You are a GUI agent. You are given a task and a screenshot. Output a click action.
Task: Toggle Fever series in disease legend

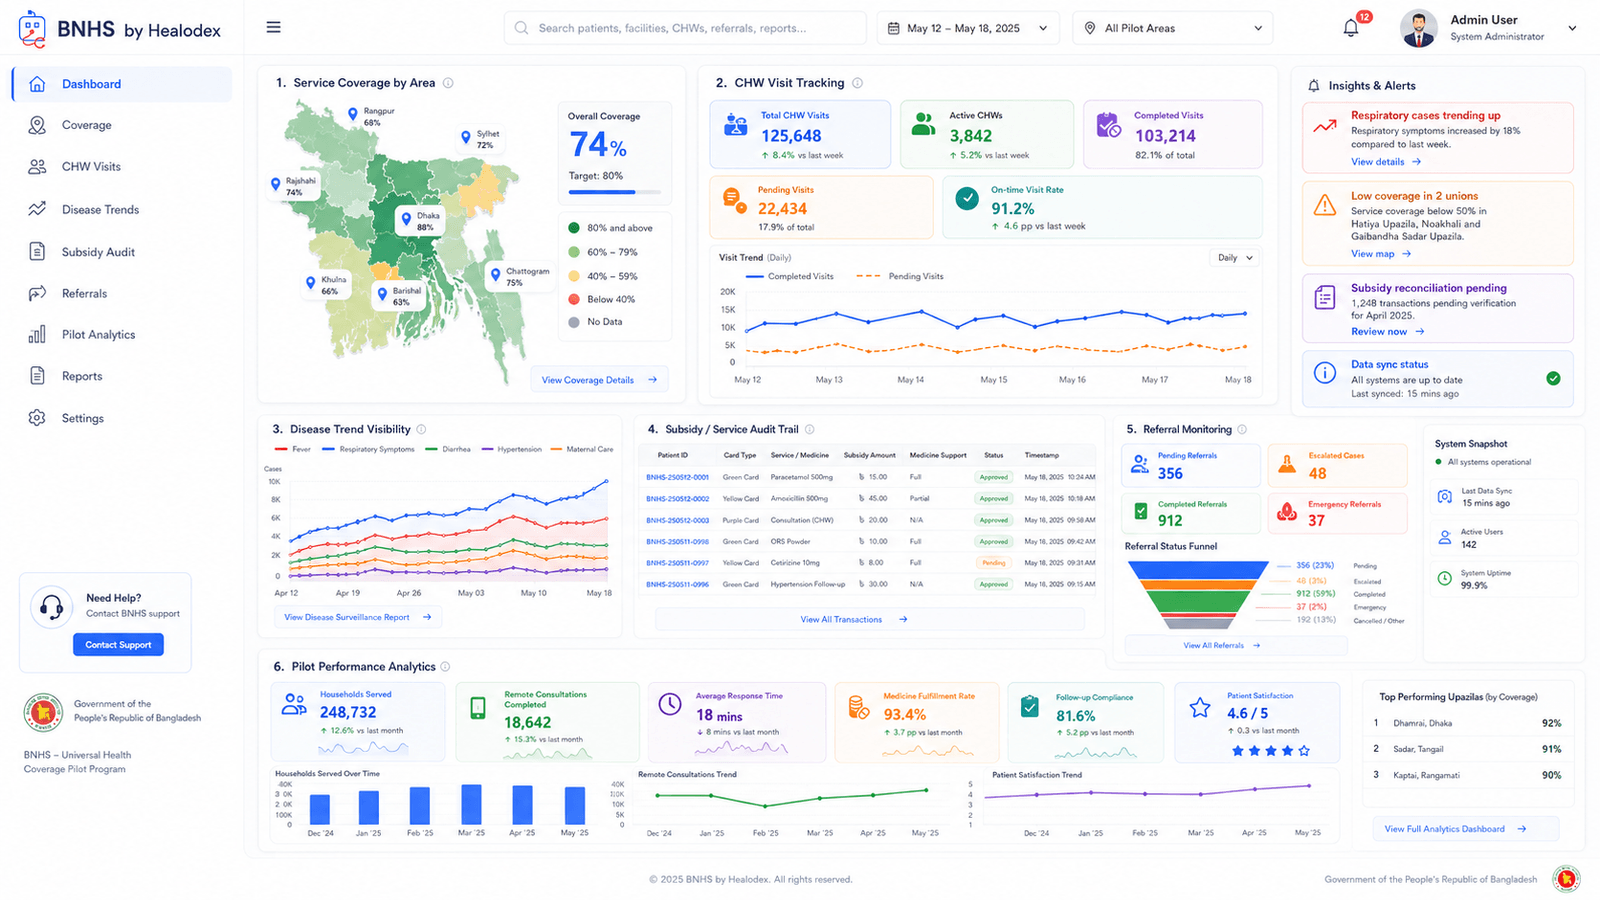(x=293, y=449)
